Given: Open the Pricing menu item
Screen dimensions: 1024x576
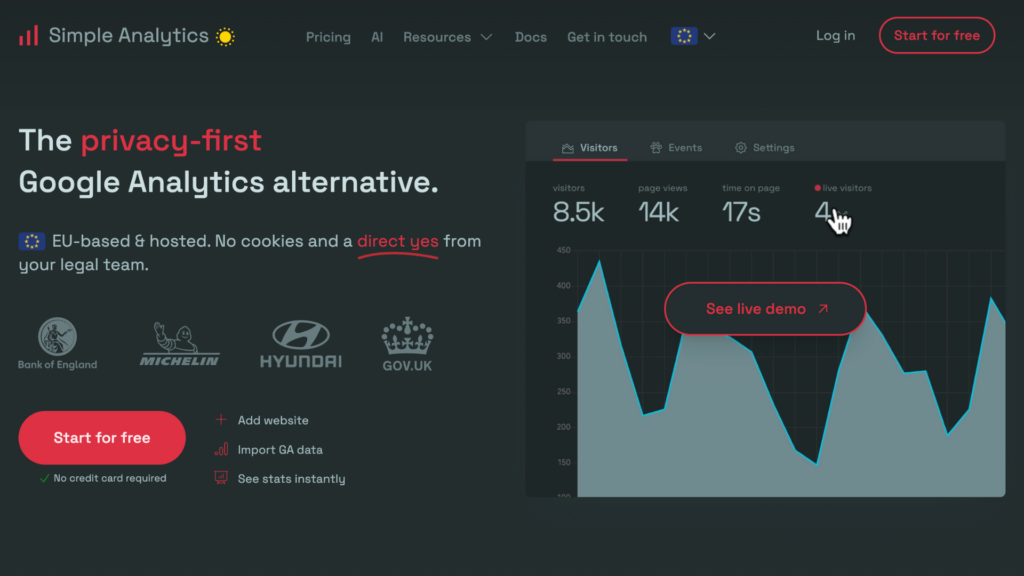Looking at the screenshot, I should click(x=328, y=36).
